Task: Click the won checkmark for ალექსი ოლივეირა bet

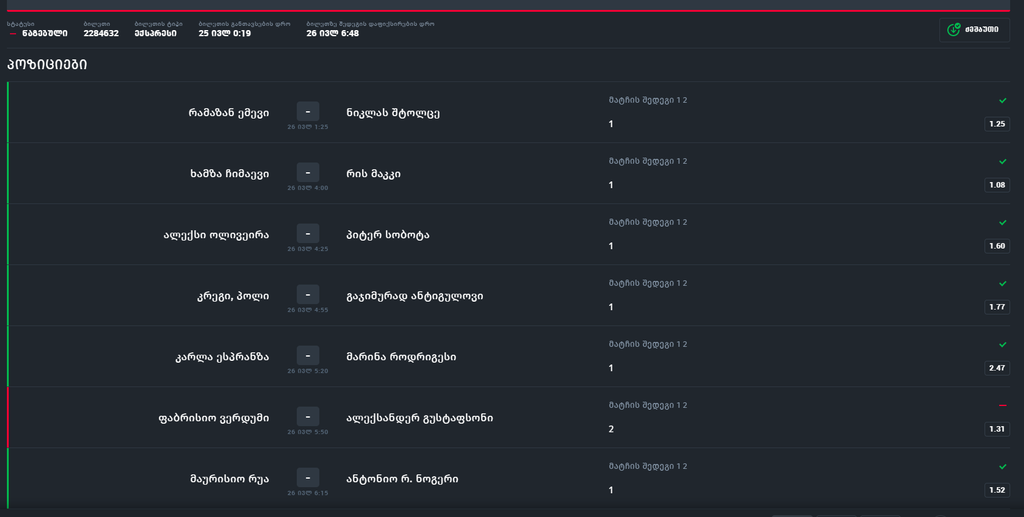Action: point(1002,223)
